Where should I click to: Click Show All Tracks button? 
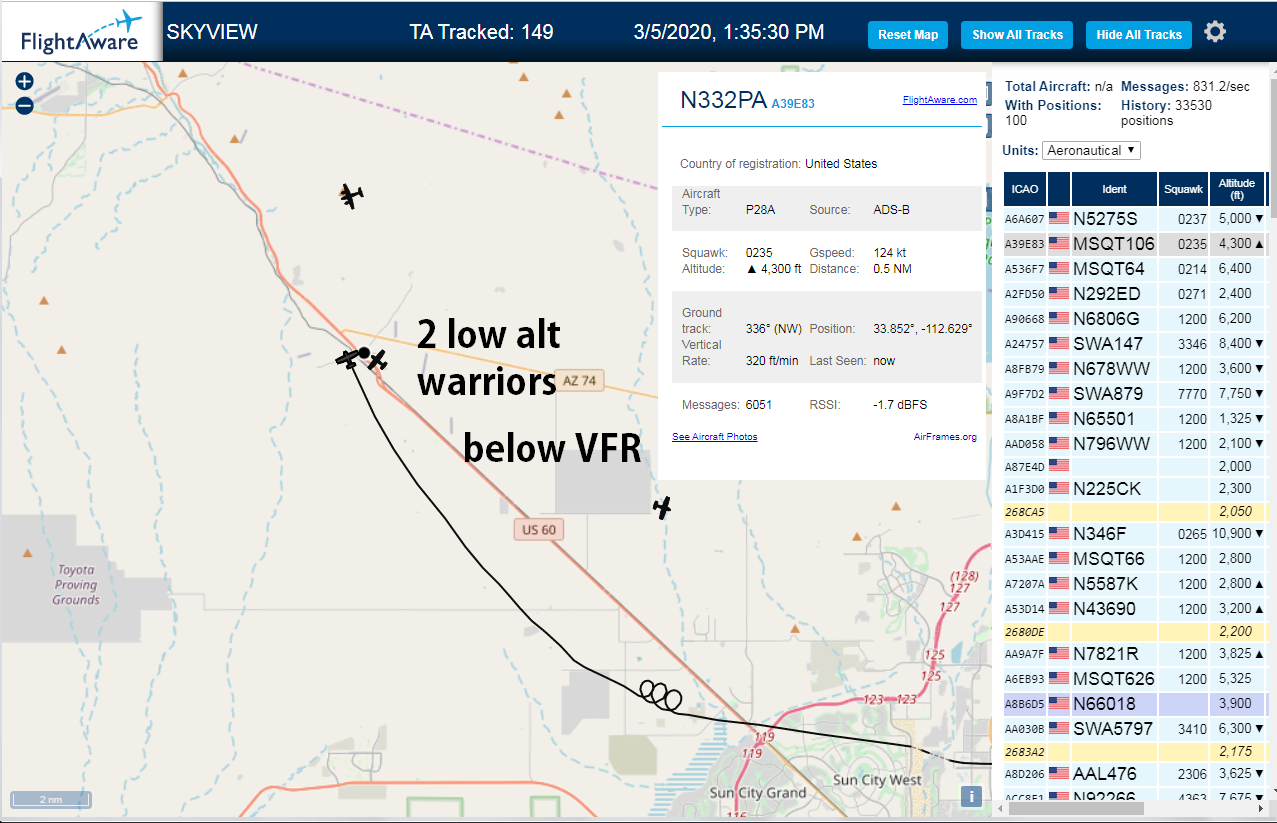tap(1017, 35)
